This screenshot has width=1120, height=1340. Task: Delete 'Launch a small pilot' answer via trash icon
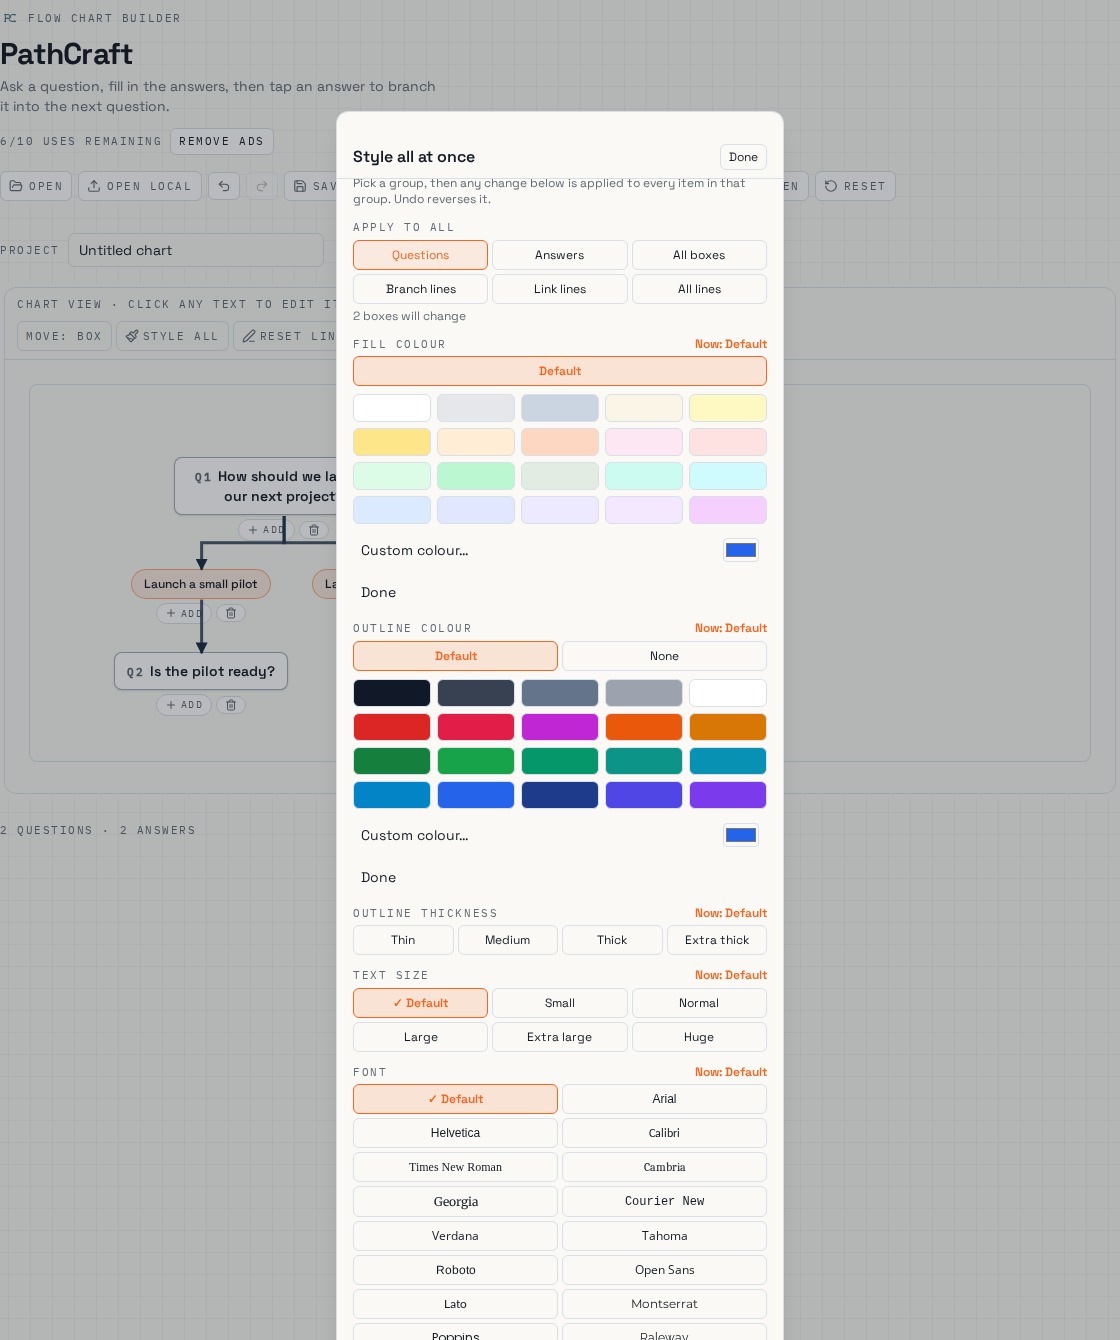231,613
